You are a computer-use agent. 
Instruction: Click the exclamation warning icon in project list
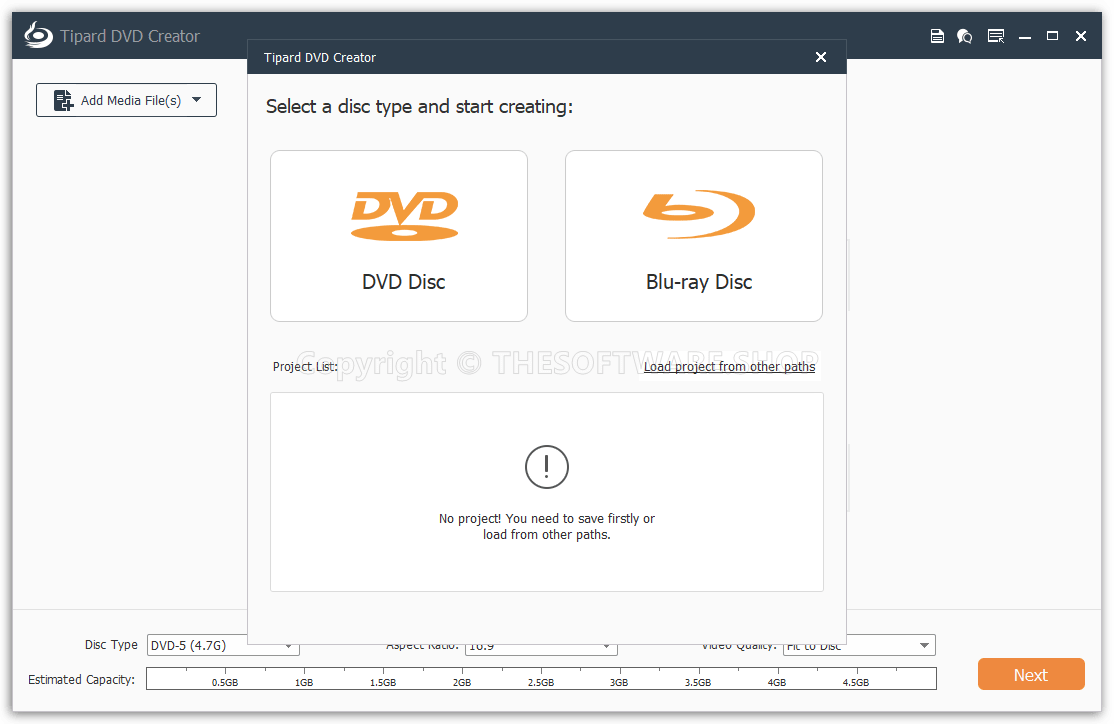pyautogui.click(x=546, y=467)
